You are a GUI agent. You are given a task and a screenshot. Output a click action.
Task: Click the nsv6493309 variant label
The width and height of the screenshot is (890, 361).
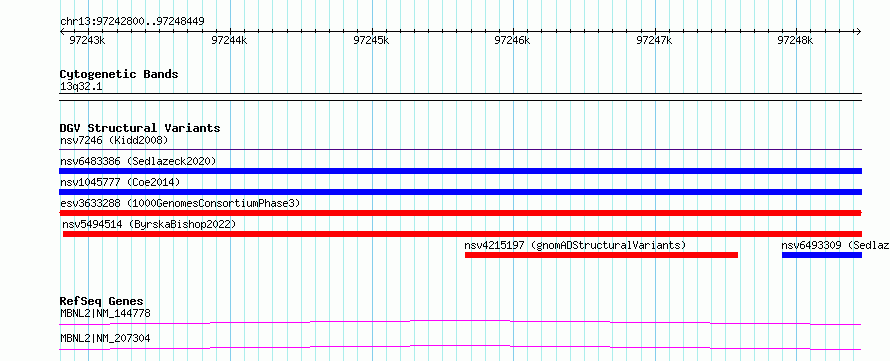pyautogui.click(x=836, y=245)
